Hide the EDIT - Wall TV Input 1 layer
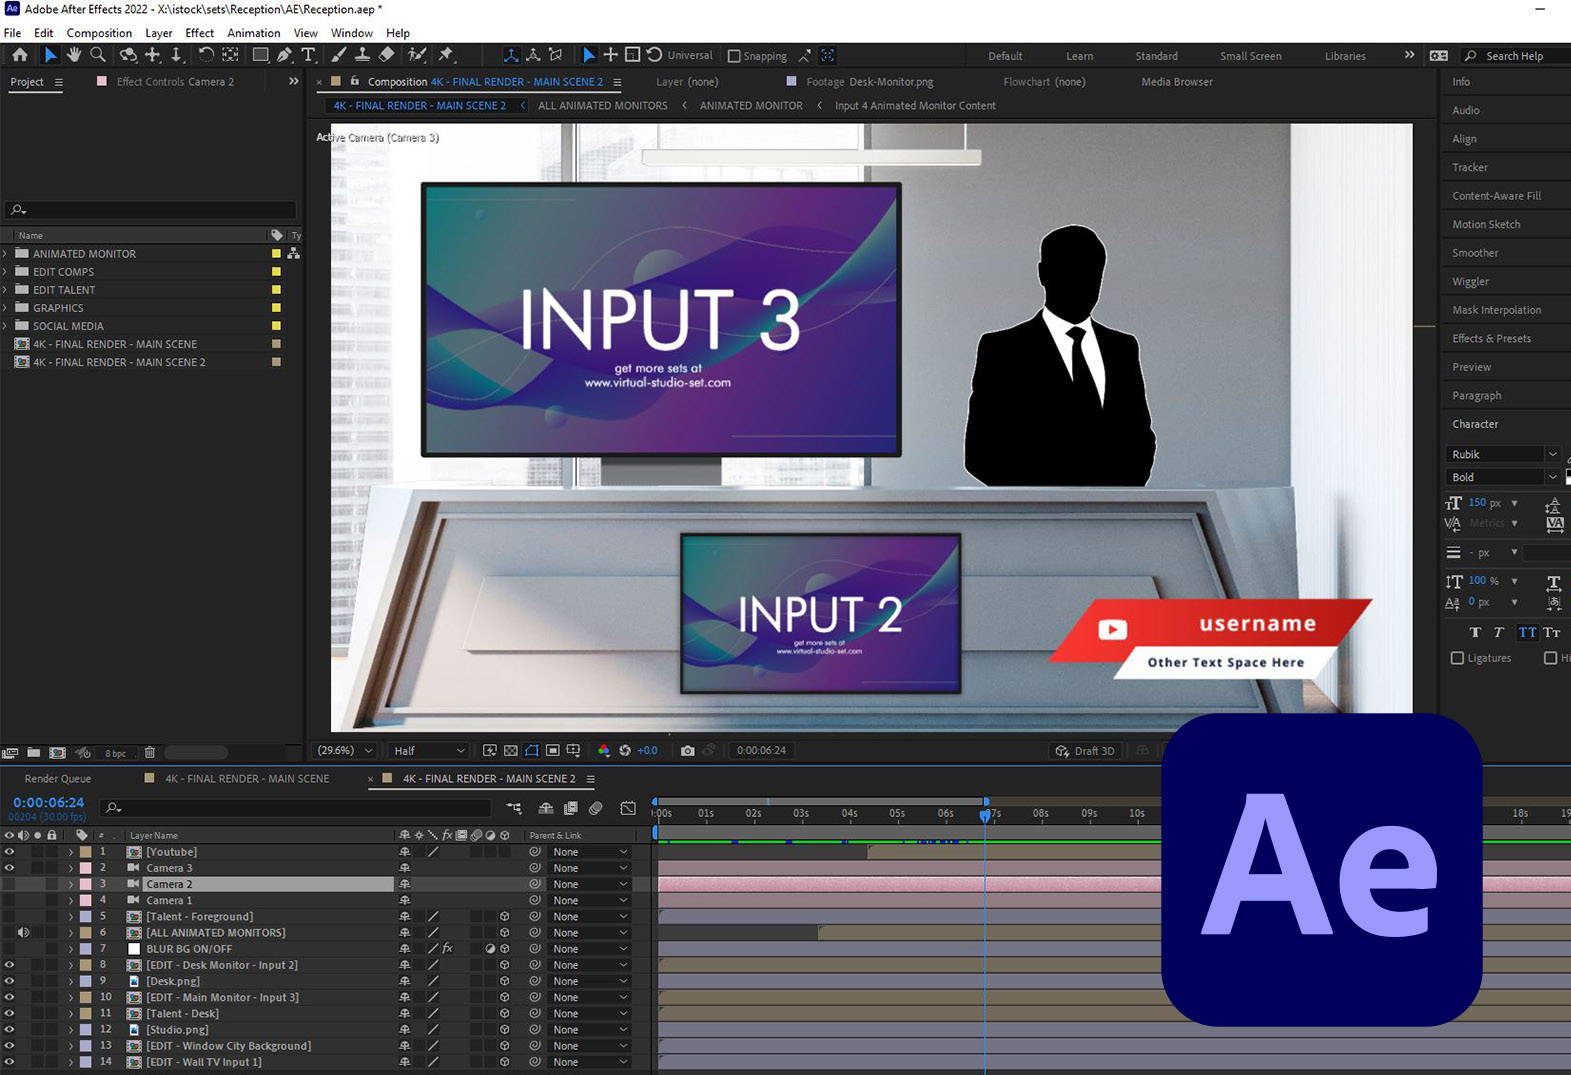This screenshot has width=1571, height=1075. [x=9, y=1062]
